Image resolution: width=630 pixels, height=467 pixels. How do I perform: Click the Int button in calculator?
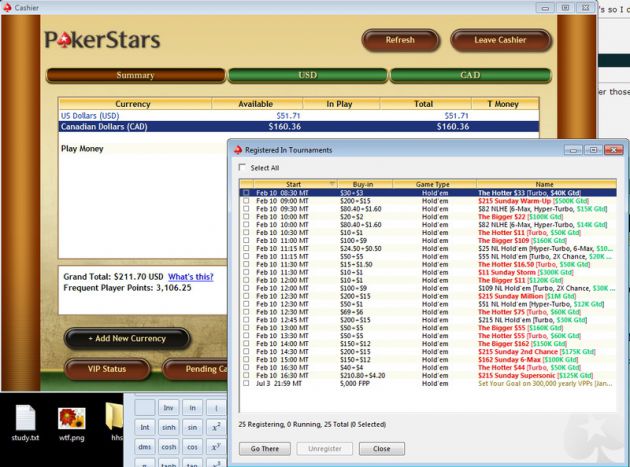coord(145,427)
